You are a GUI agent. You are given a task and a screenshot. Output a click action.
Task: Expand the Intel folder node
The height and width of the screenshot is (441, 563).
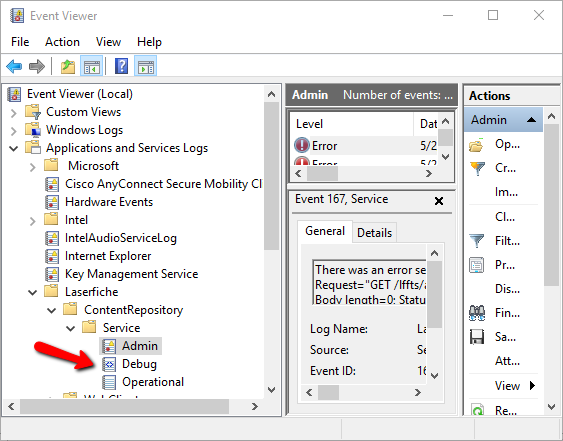pos(33,221)
